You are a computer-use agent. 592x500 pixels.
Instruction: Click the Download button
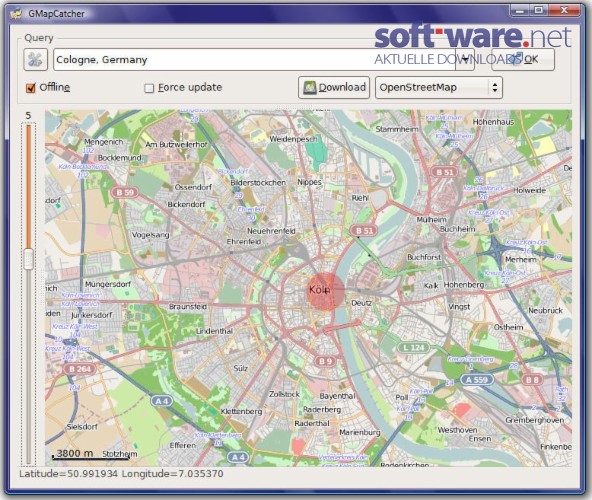pyautogui.click(x=334, y=88)
